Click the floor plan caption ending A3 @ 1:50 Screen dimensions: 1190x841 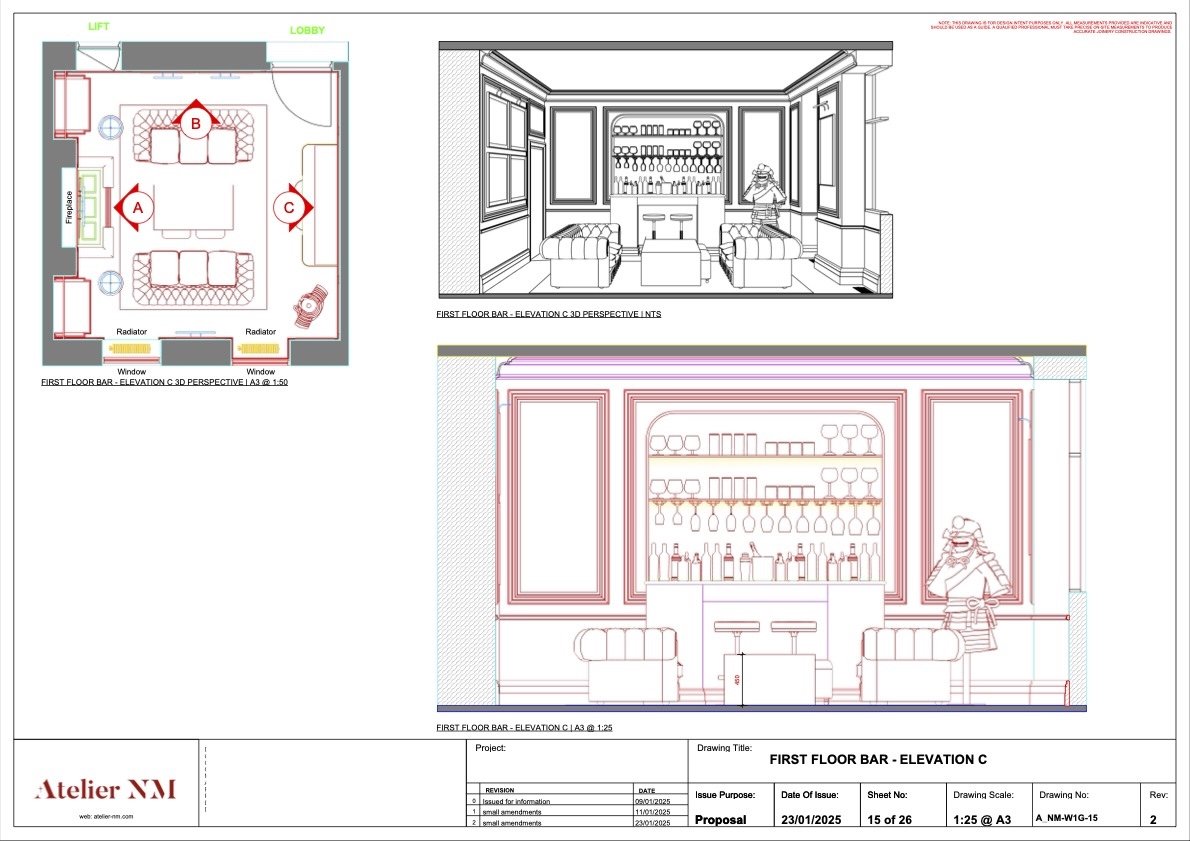pyautogui.click(x=164, y=383)
